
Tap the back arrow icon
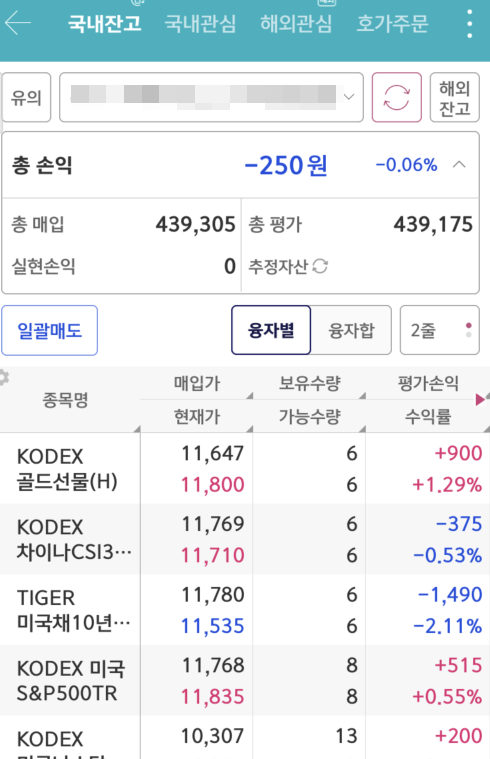click(18, 23)
